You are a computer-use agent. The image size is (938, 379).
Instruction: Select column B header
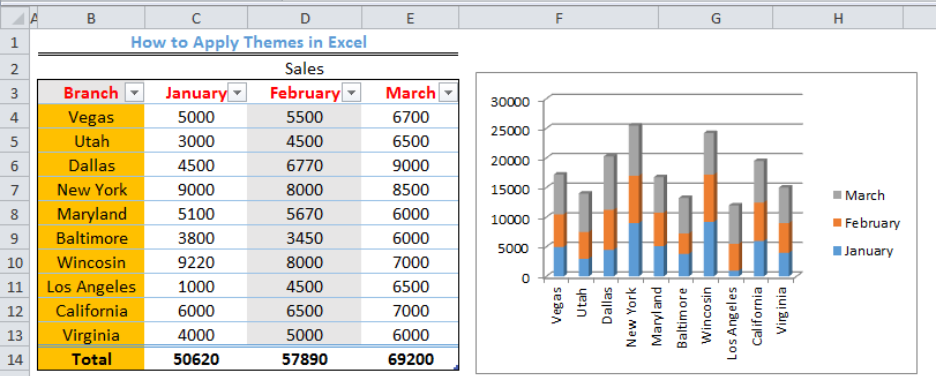click(x=91, y=19)
